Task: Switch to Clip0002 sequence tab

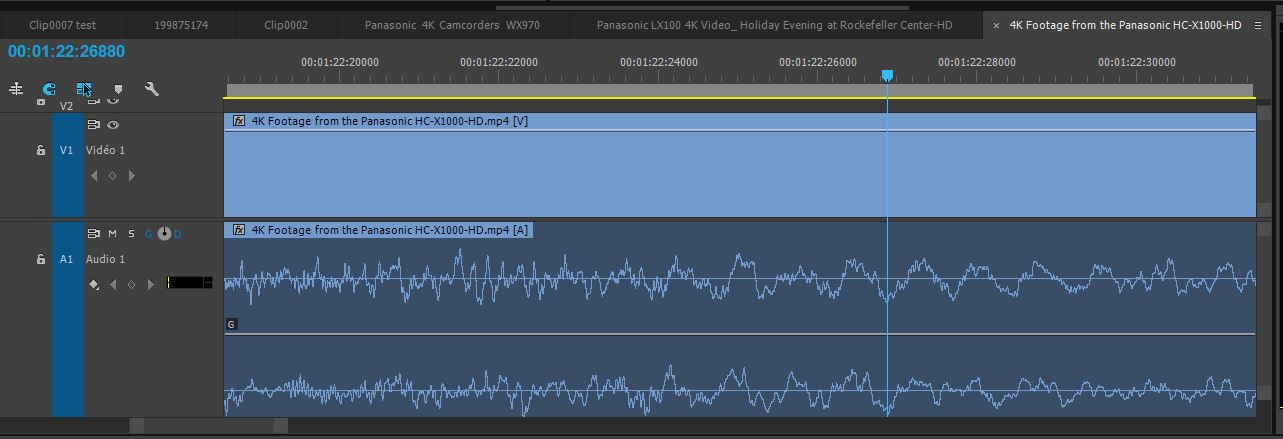Action: click(286, 25)
